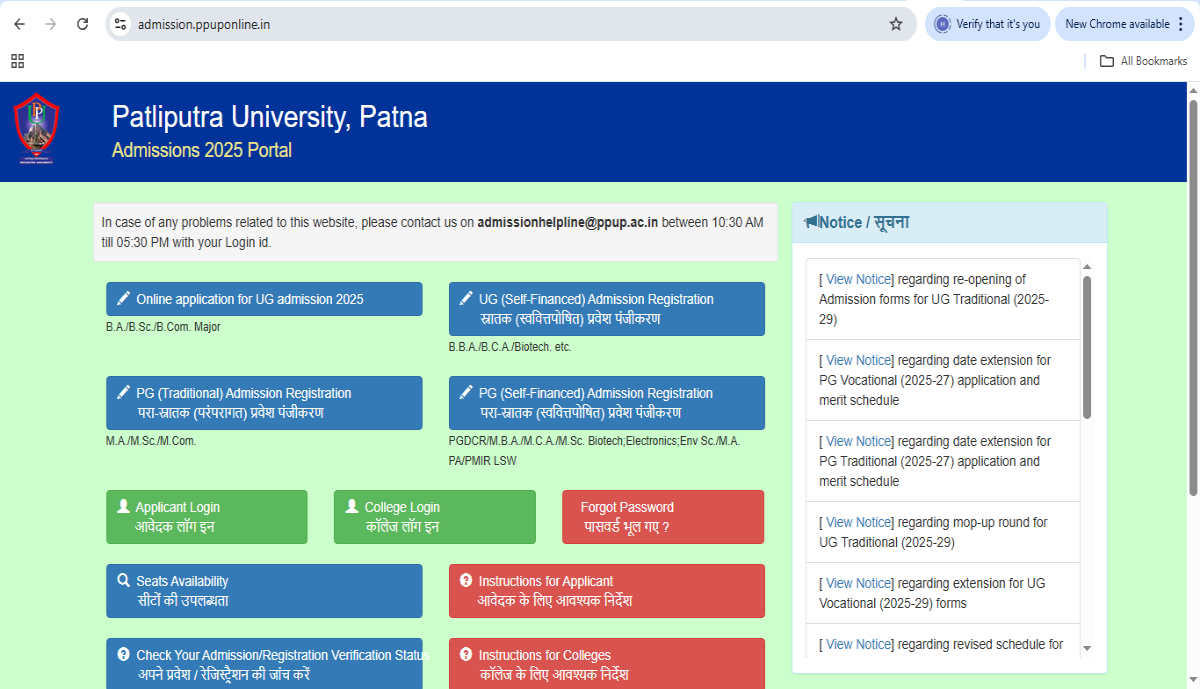This screenshot has height=689, width=1200.
Task: Click the Applicant Login button
Action: coord(206,517)
